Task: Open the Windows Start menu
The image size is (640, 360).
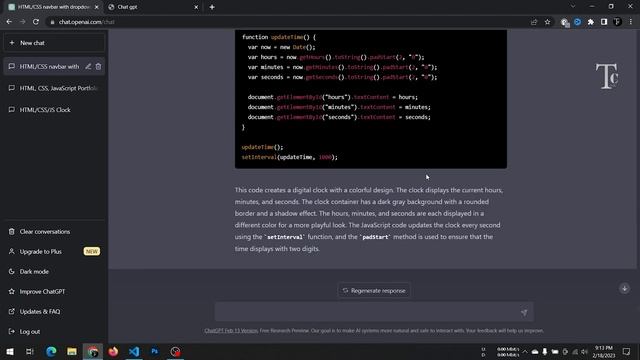Action: click(10, 351)
